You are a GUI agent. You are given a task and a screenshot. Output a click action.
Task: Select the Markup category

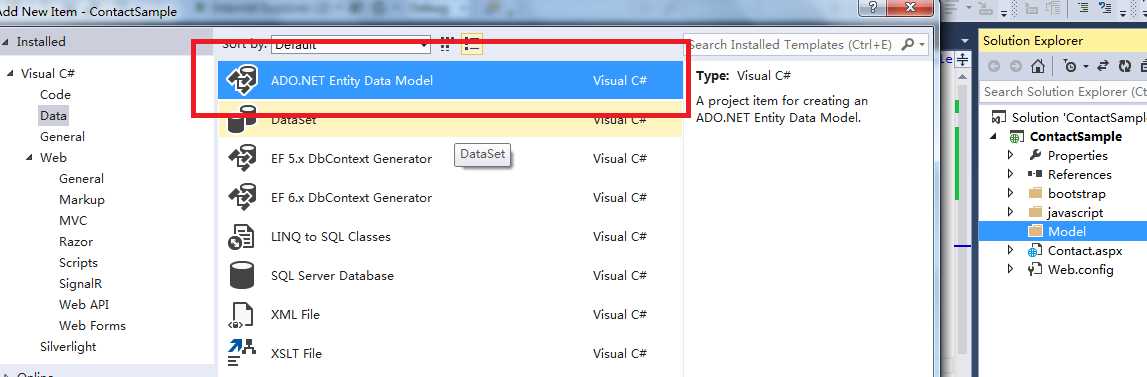click(x=82, y=199)
